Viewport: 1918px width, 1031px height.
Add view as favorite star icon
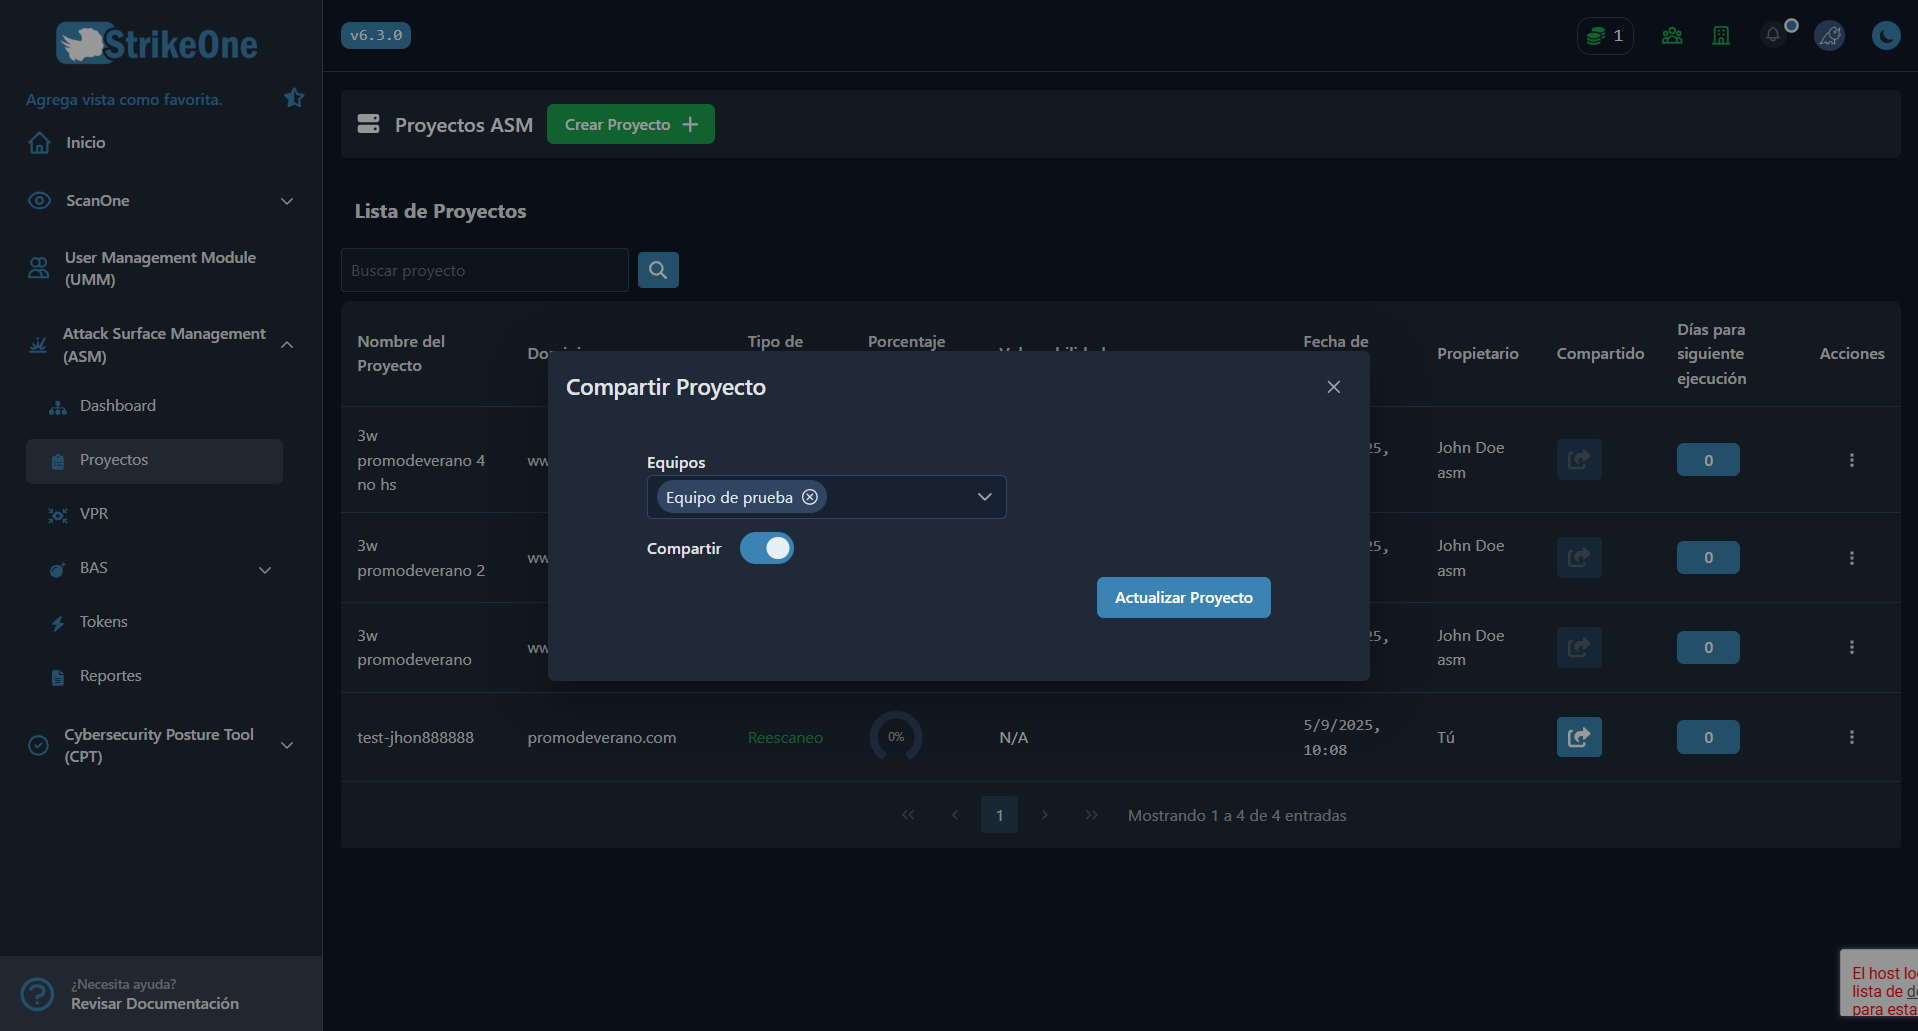point(294,98)
